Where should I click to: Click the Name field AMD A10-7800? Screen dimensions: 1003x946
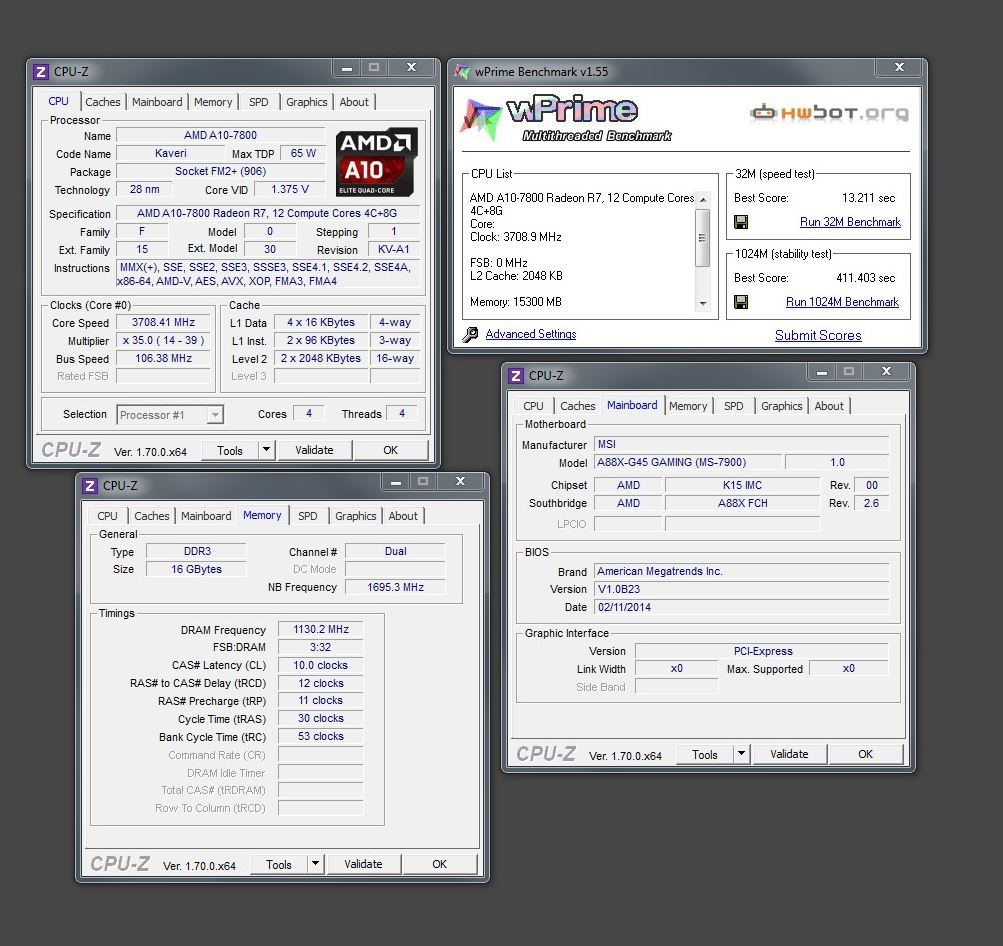point(221,135)
